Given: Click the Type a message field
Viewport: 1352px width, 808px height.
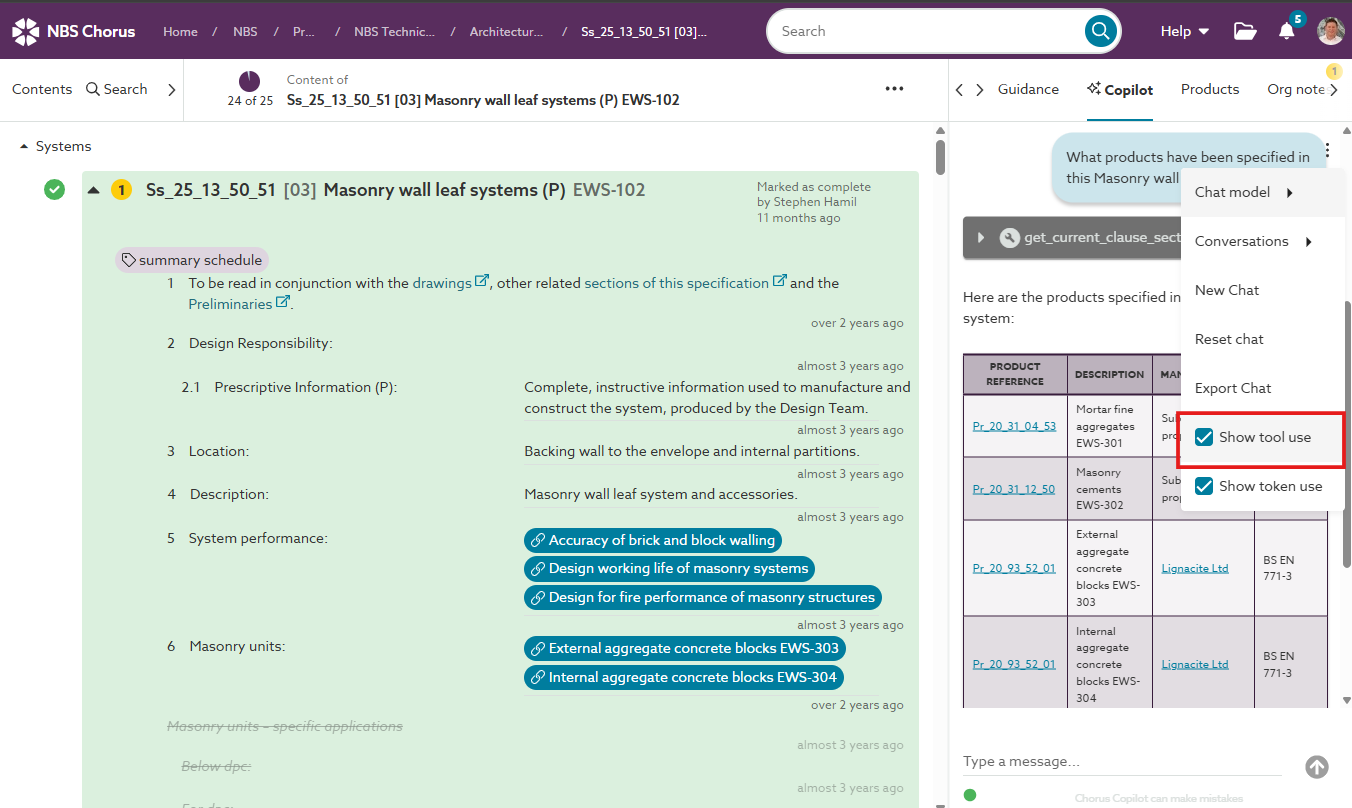Looking at the screenshot, I should [1122, 761].
